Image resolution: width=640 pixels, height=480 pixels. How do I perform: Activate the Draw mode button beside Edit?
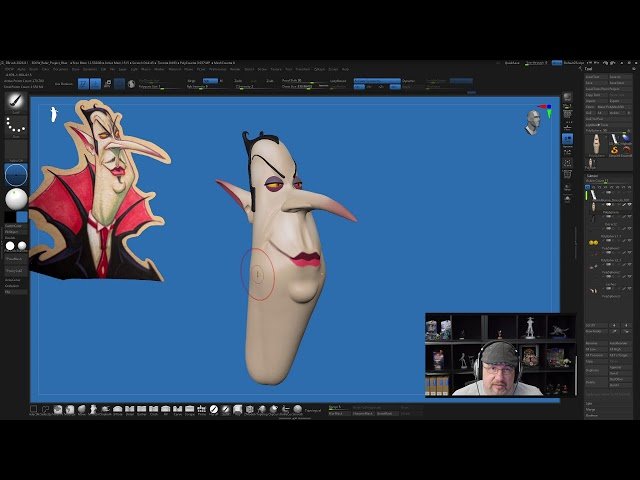[x=95, y=84]
